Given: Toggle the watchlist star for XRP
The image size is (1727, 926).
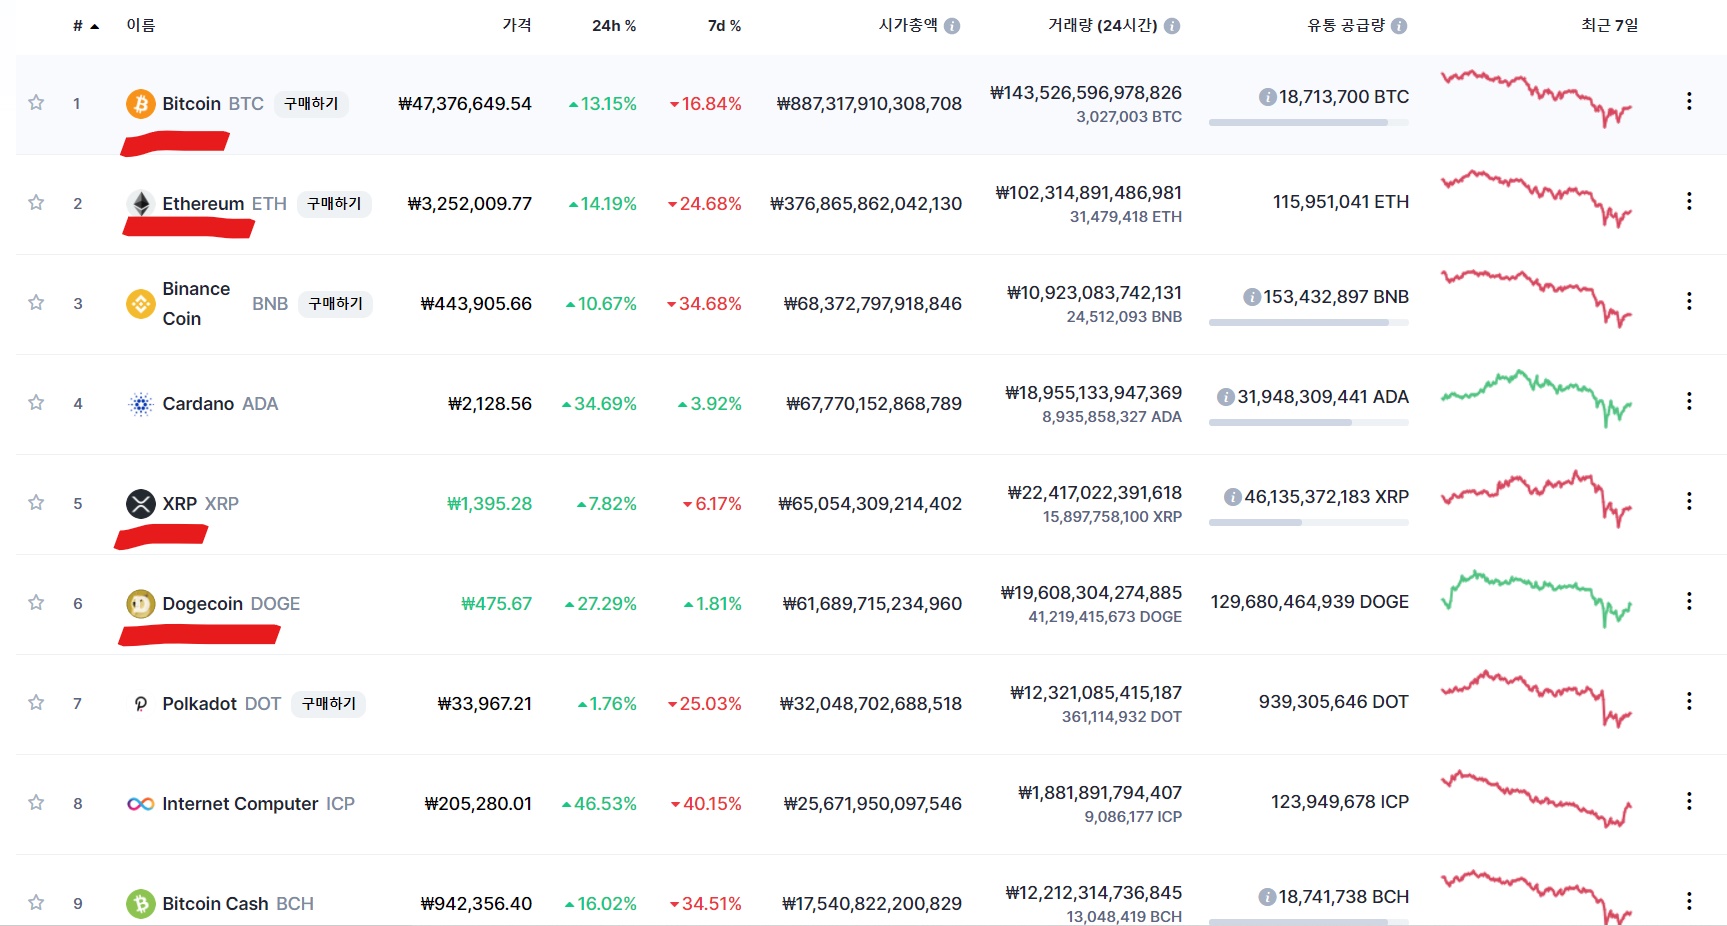Looking at the screenshot, I should (x=36, y=503).
